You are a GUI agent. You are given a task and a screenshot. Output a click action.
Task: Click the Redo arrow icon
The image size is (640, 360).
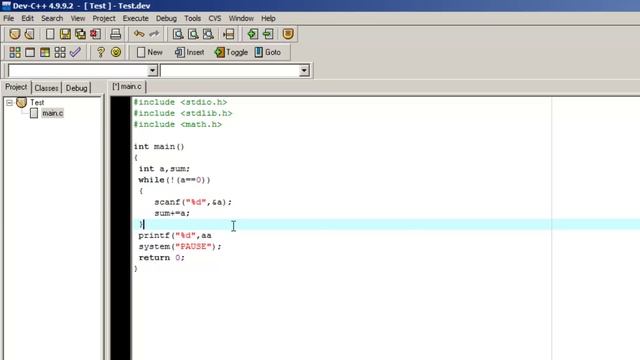click(x=154, y=34)
